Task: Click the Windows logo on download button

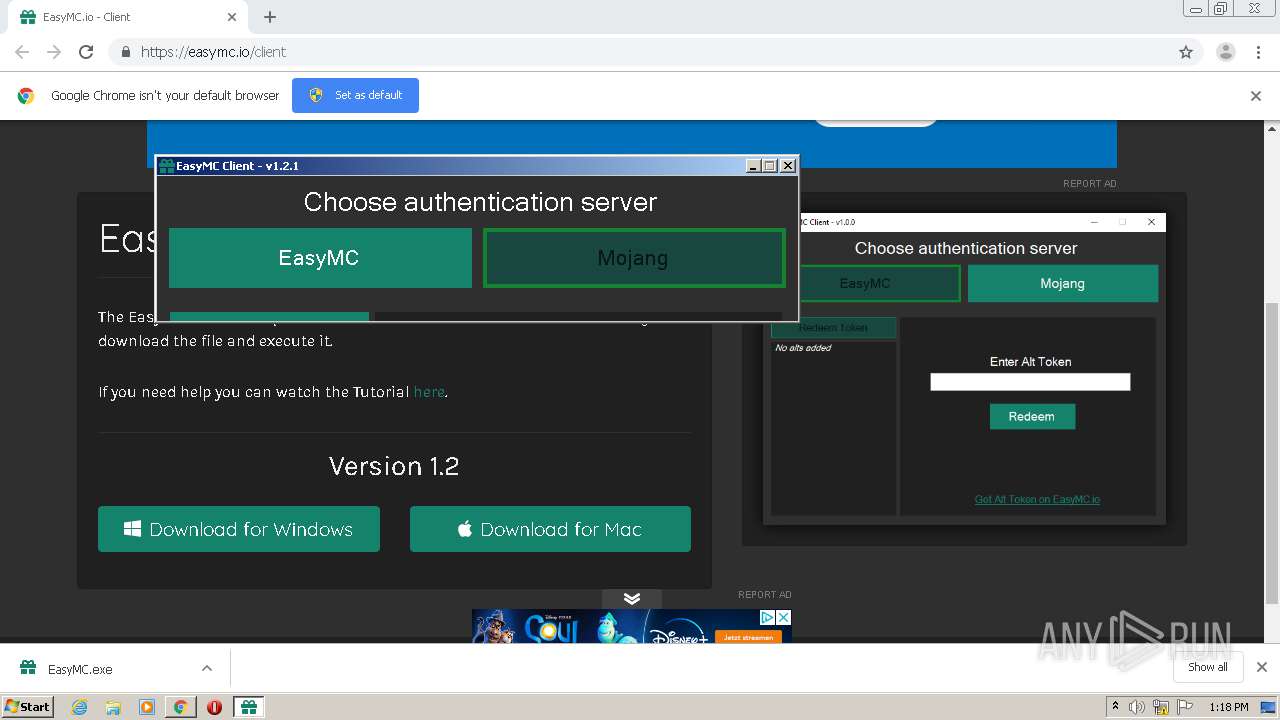Action: 132,529
